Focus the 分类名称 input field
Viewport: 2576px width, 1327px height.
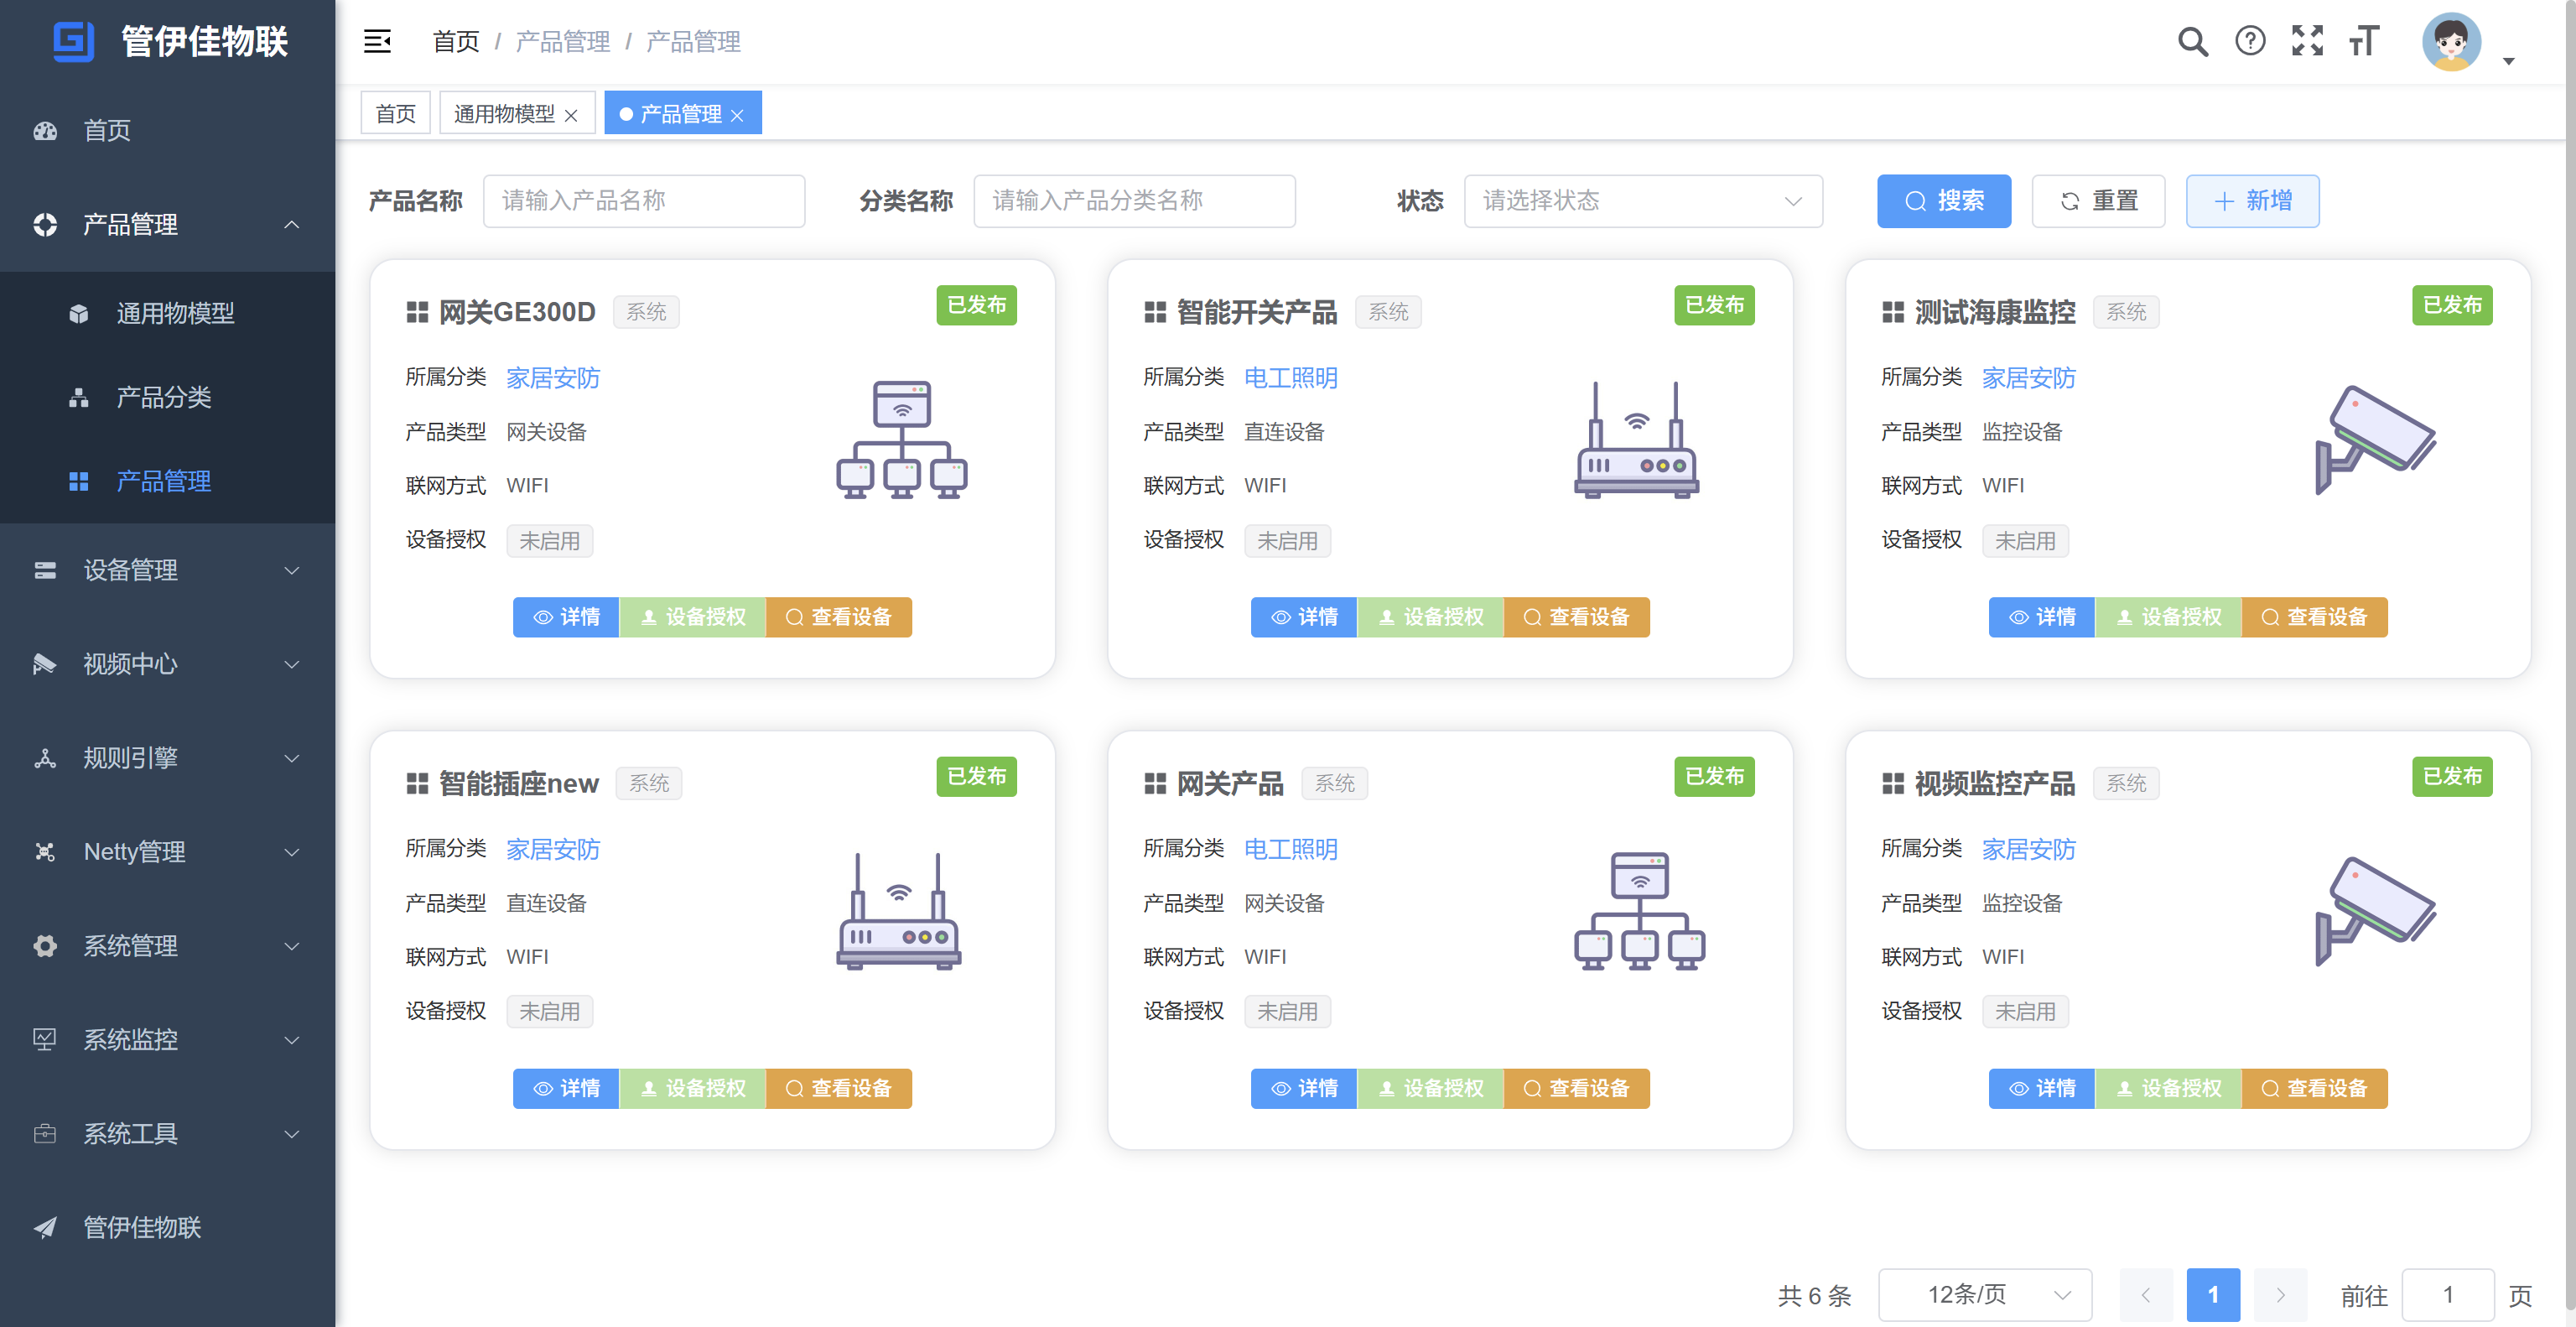[1134, 201]
